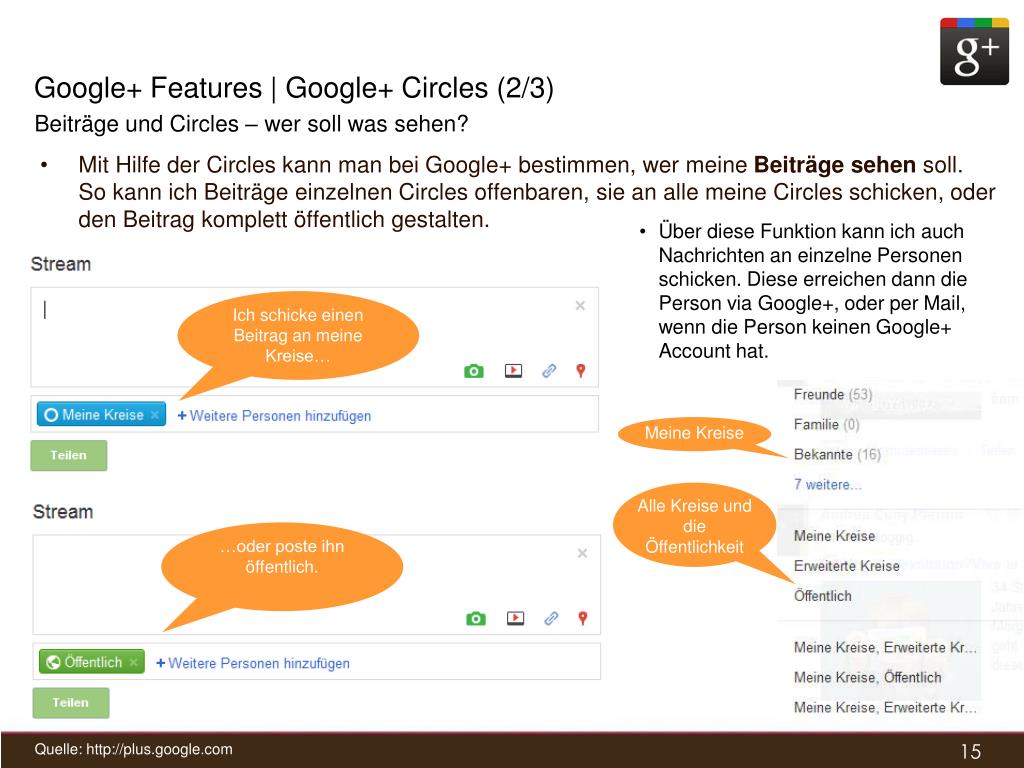The width and height of the screenshot is (1024, 768).
Task: Click the Meine Kreise blue chip
Action: (101, 415)
